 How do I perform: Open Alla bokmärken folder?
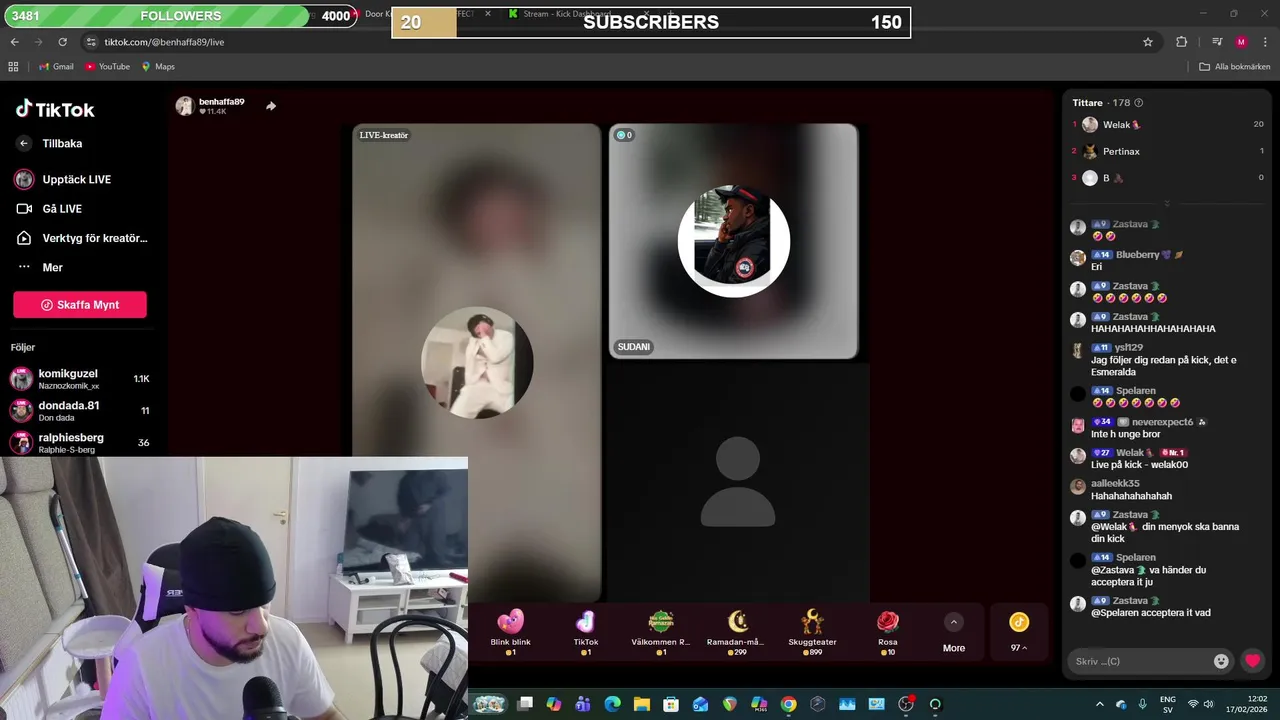click(x=1235, y=66)
